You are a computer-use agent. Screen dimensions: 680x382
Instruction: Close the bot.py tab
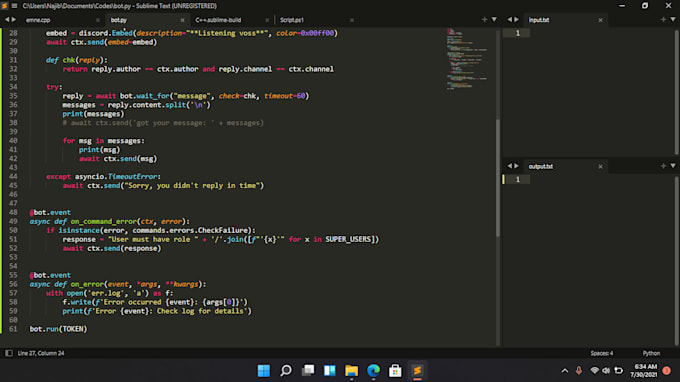click(x=182, y=20)
